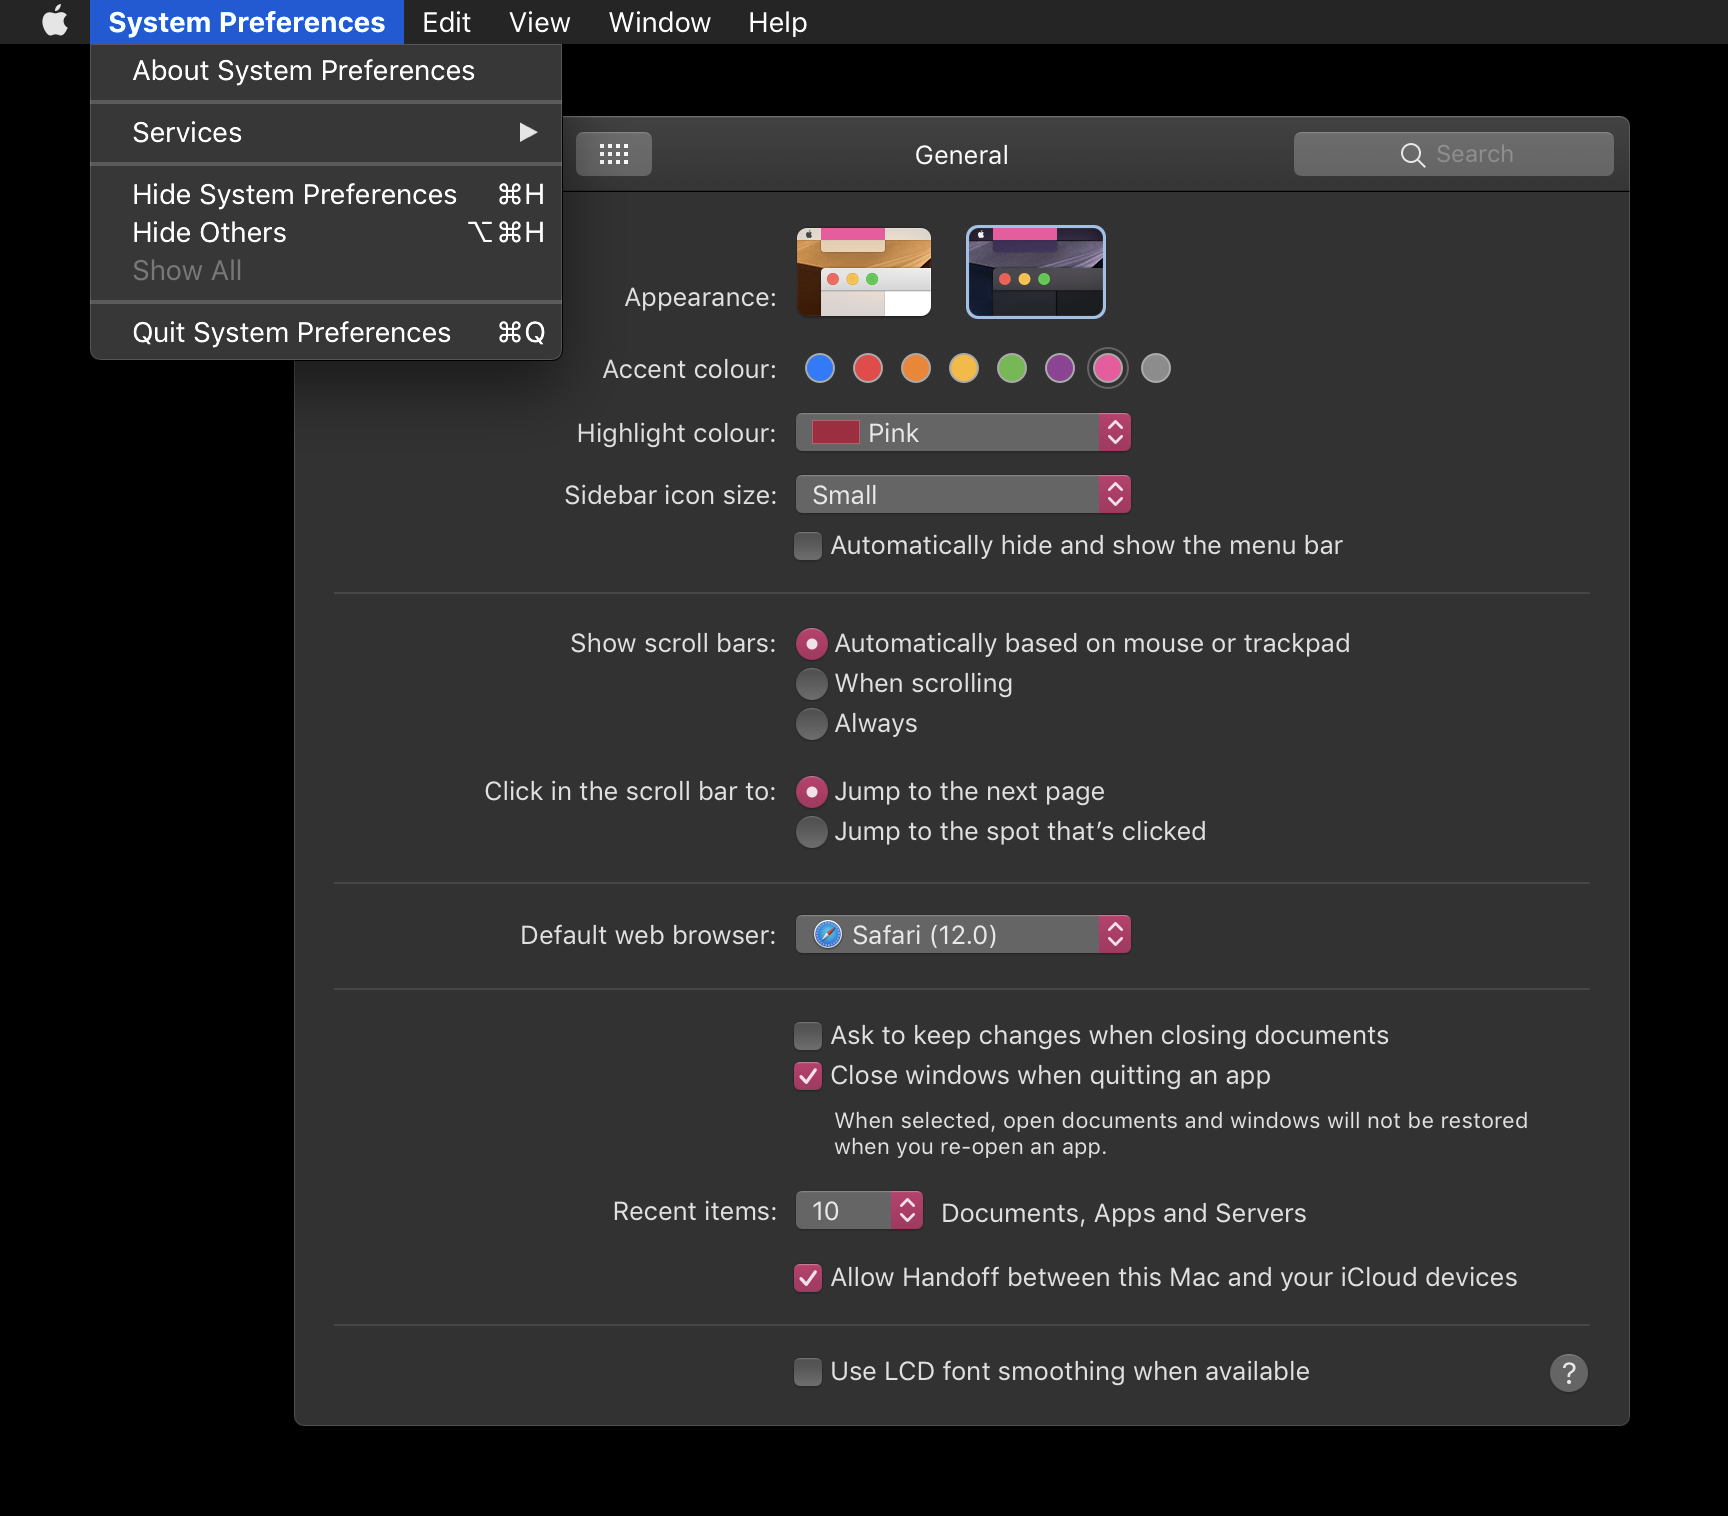This screenshot has height=1516, width=1728.
Task: Open the View menu
Action: pos(539,22)
